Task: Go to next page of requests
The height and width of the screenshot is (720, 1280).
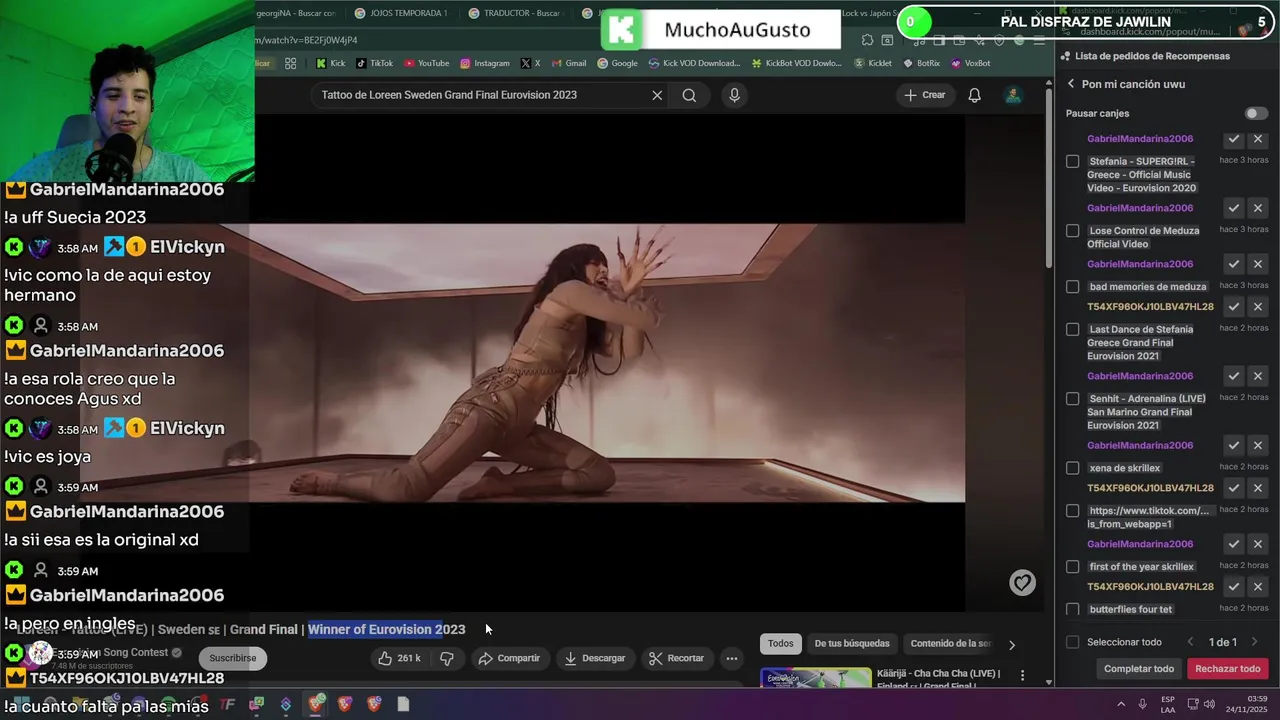Action: [x=1254, y=642]
